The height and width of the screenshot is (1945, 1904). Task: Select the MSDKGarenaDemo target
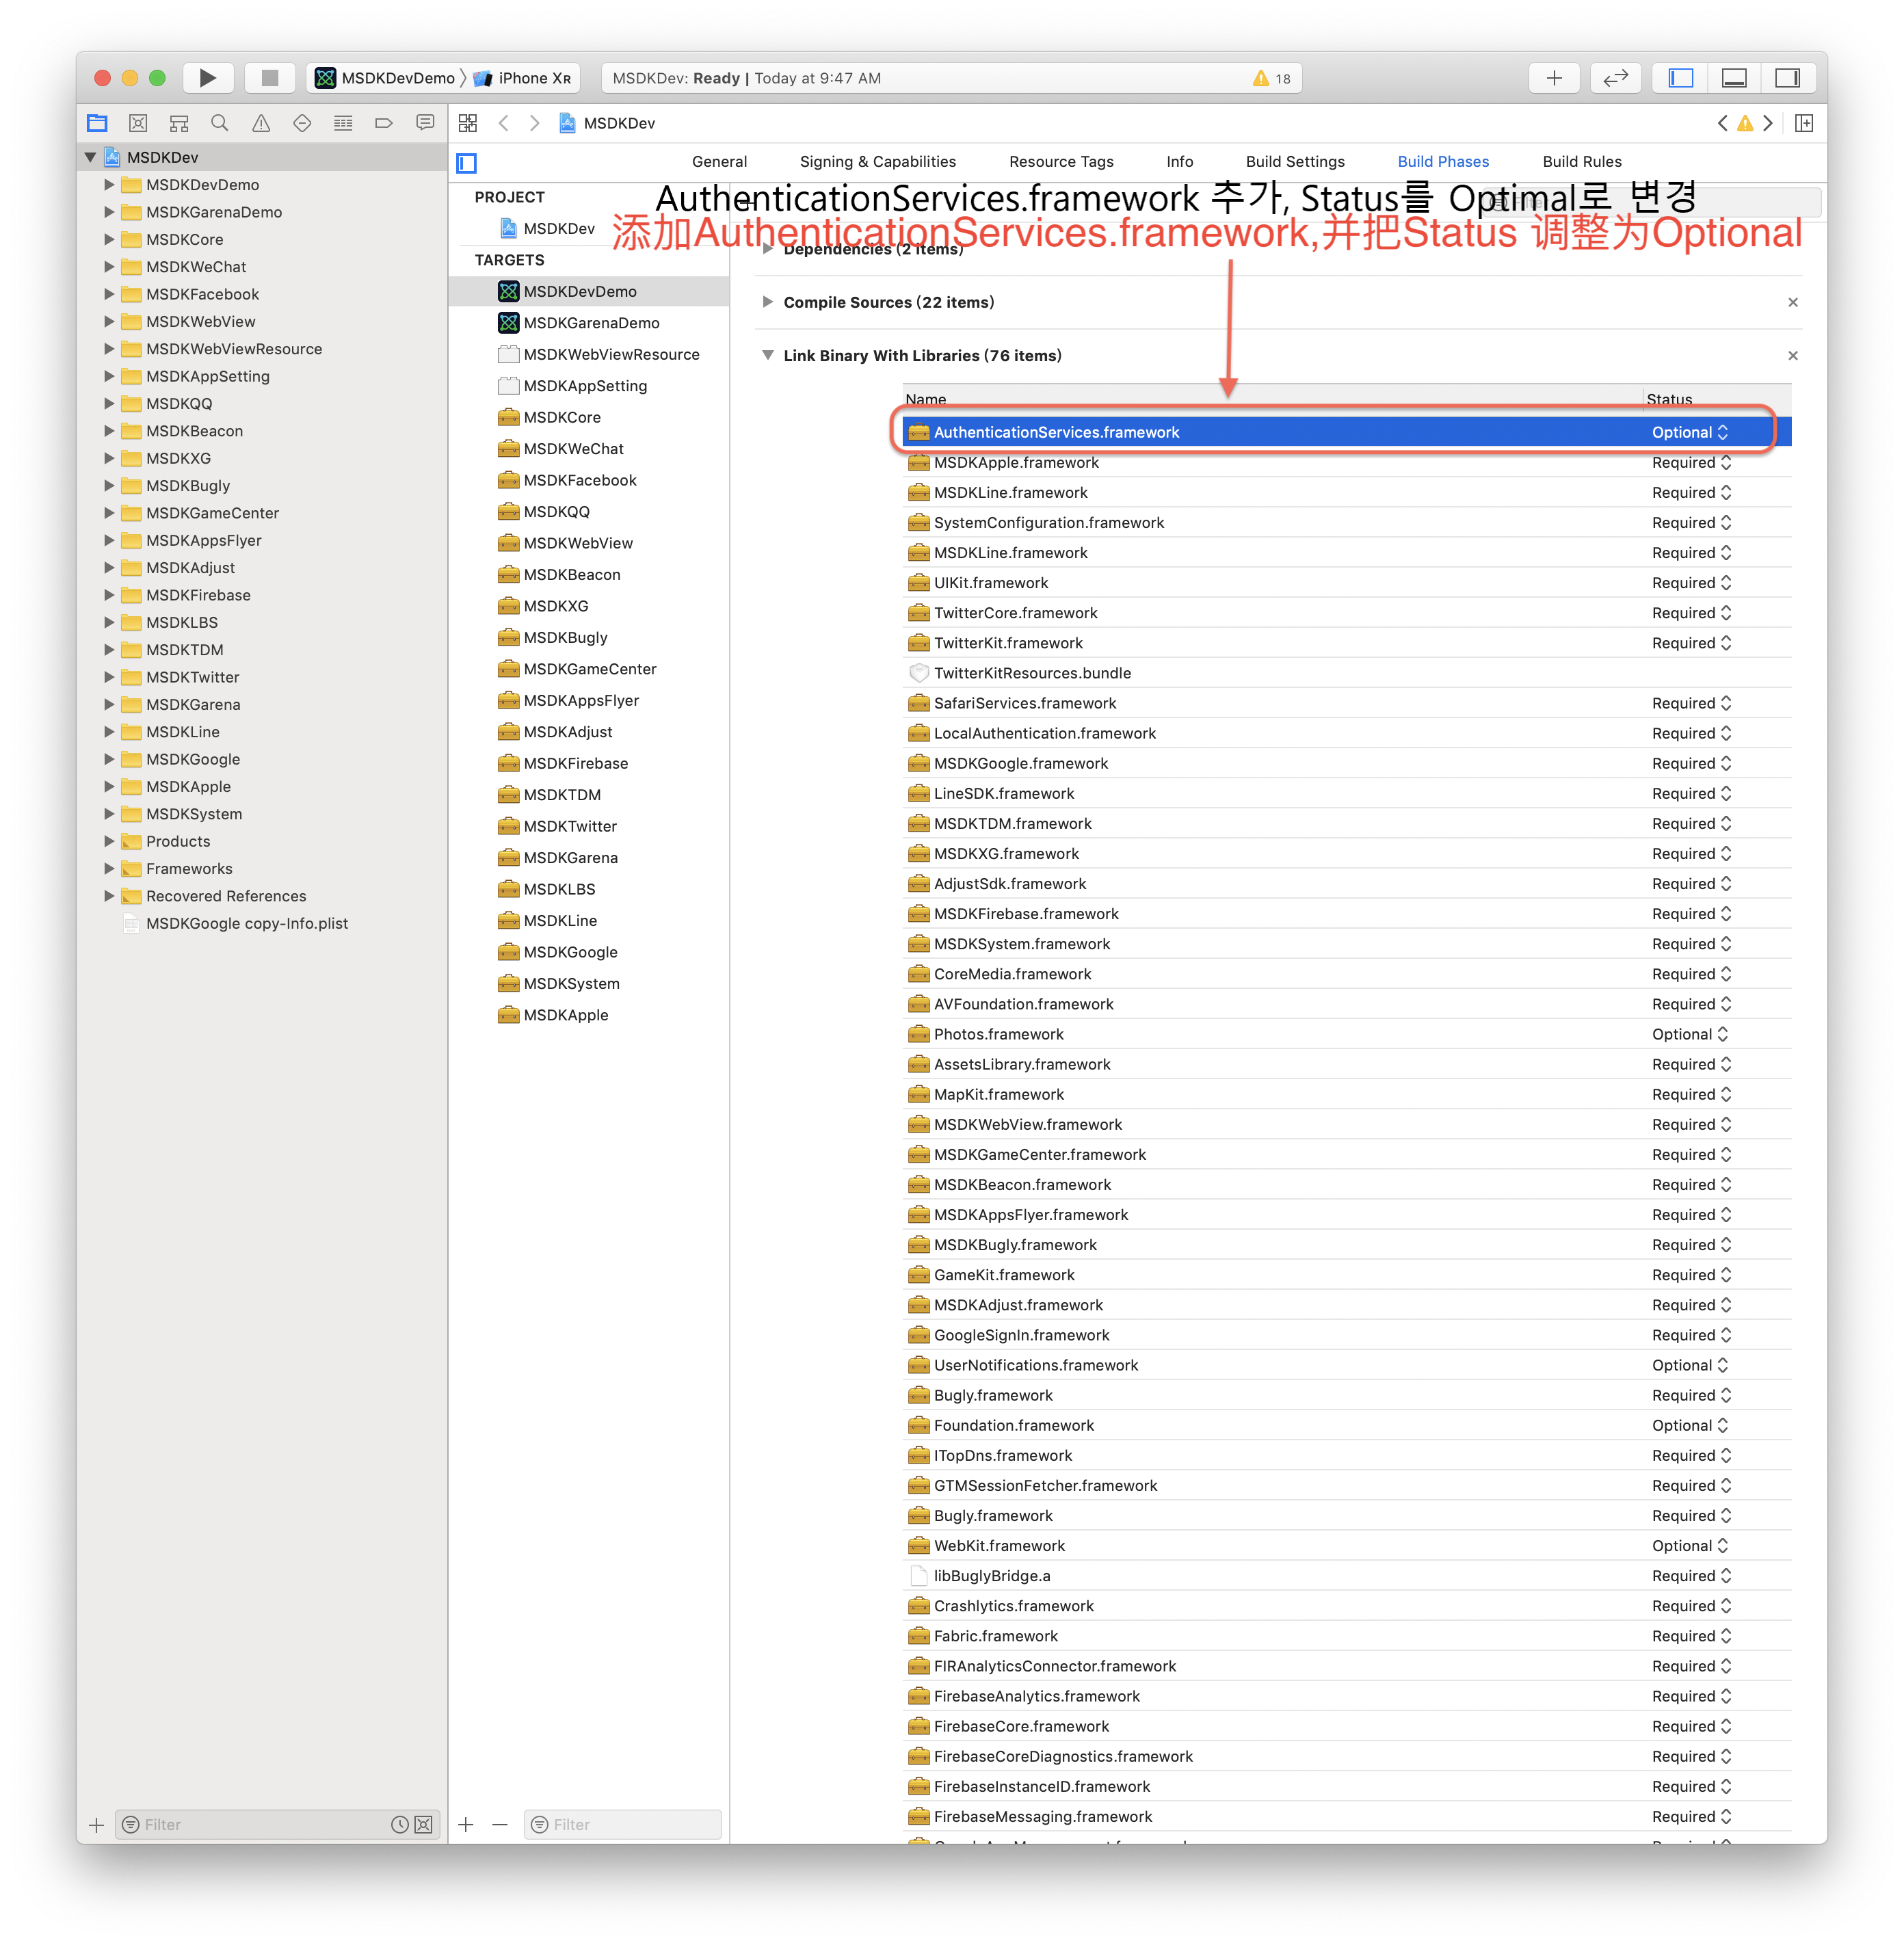[590, 323]
